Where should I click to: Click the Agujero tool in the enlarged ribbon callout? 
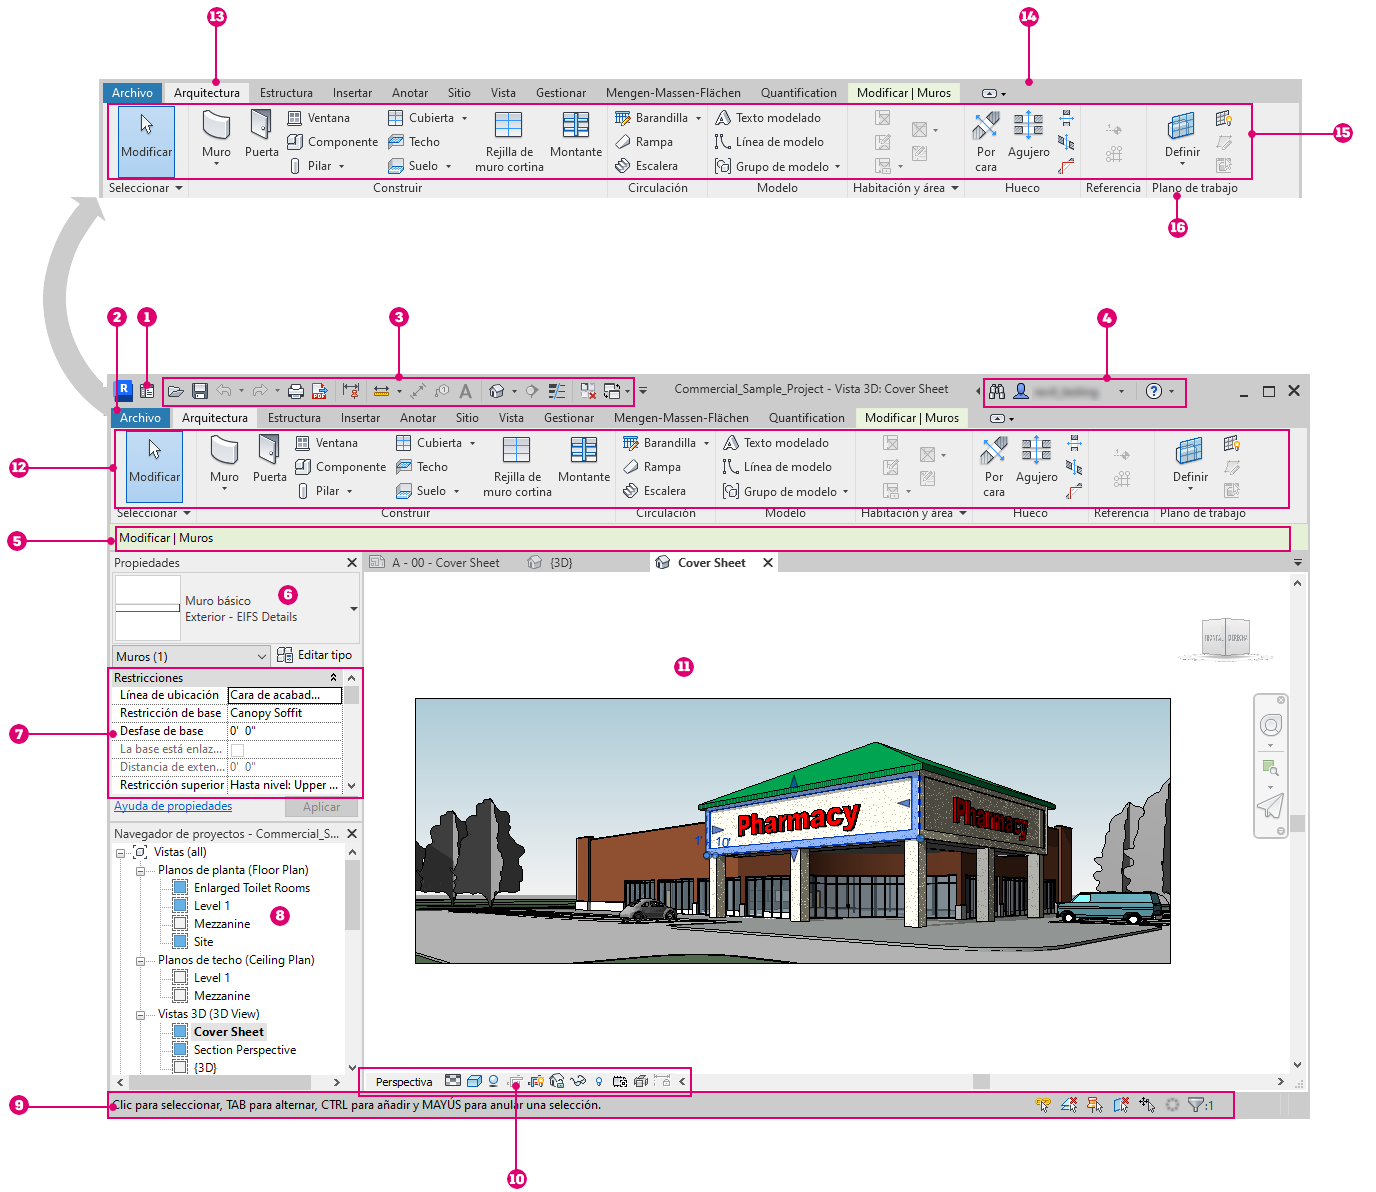point(1029,134)
